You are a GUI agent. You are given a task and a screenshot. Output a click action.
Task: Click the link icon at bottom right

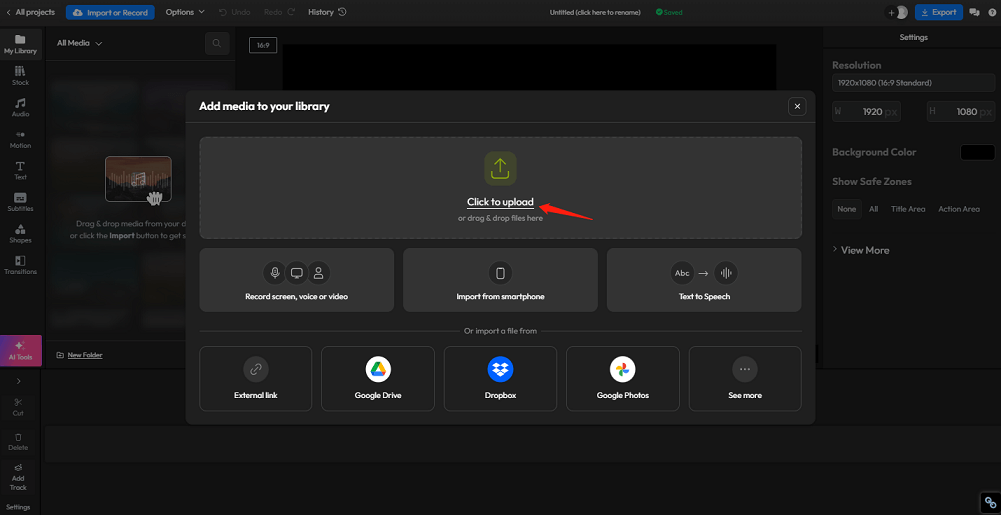(x=990, y=502)
